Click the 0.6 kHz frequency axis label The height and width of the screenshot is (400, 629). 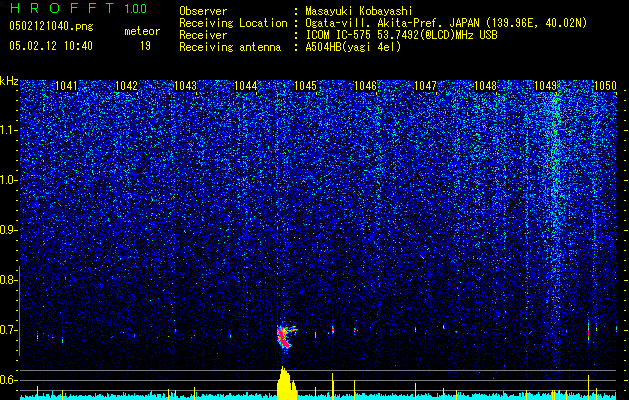pos(8,380)
